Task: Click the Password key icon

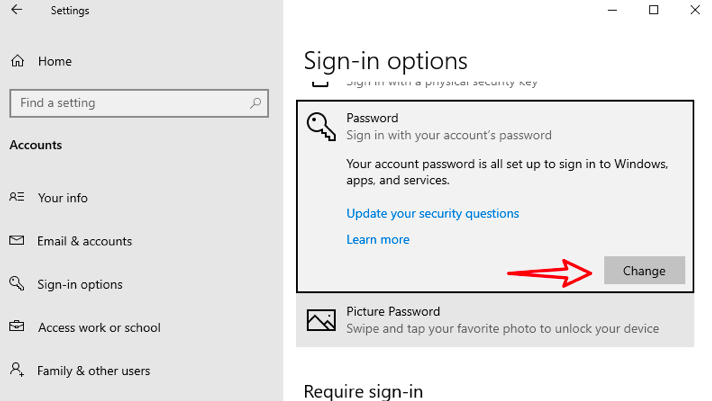Action: click(x=321, y=125)
